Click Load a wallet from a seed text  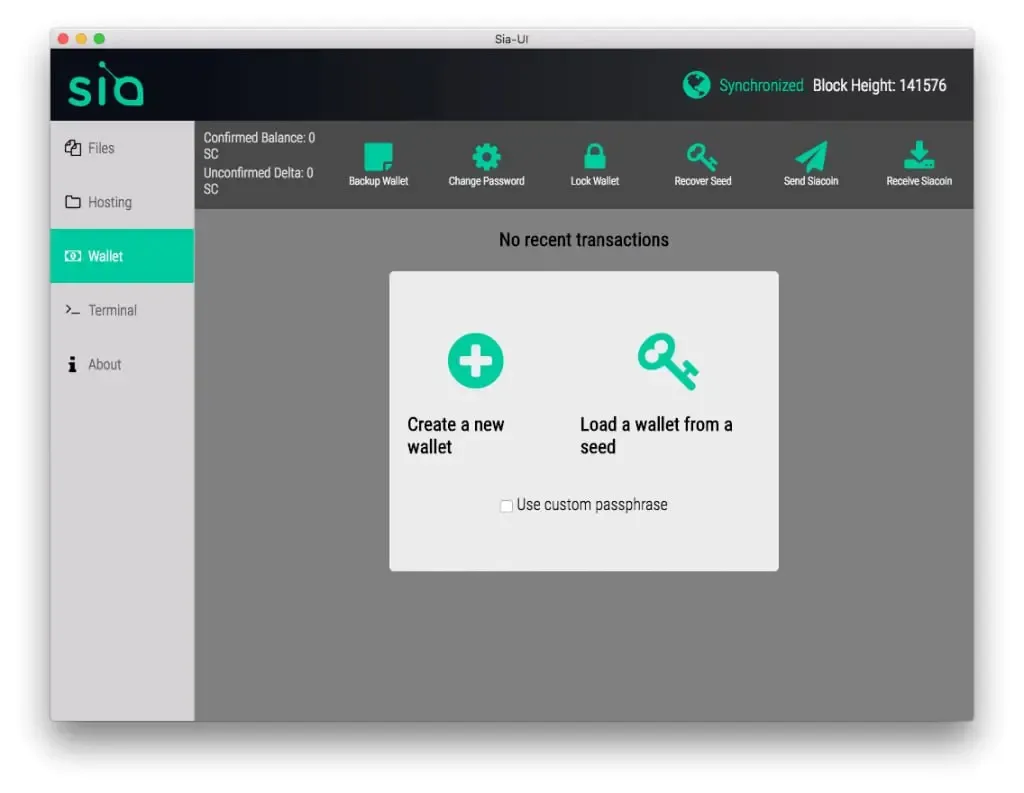[x=656, y=436]
